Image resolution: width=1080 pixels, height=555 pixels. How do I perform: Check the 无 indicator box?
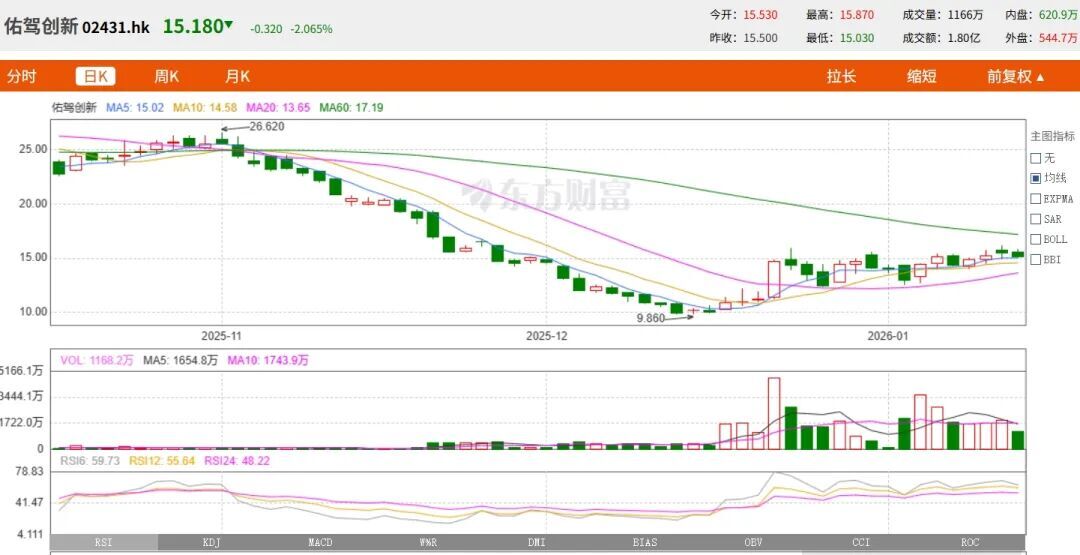point(1035,158)
